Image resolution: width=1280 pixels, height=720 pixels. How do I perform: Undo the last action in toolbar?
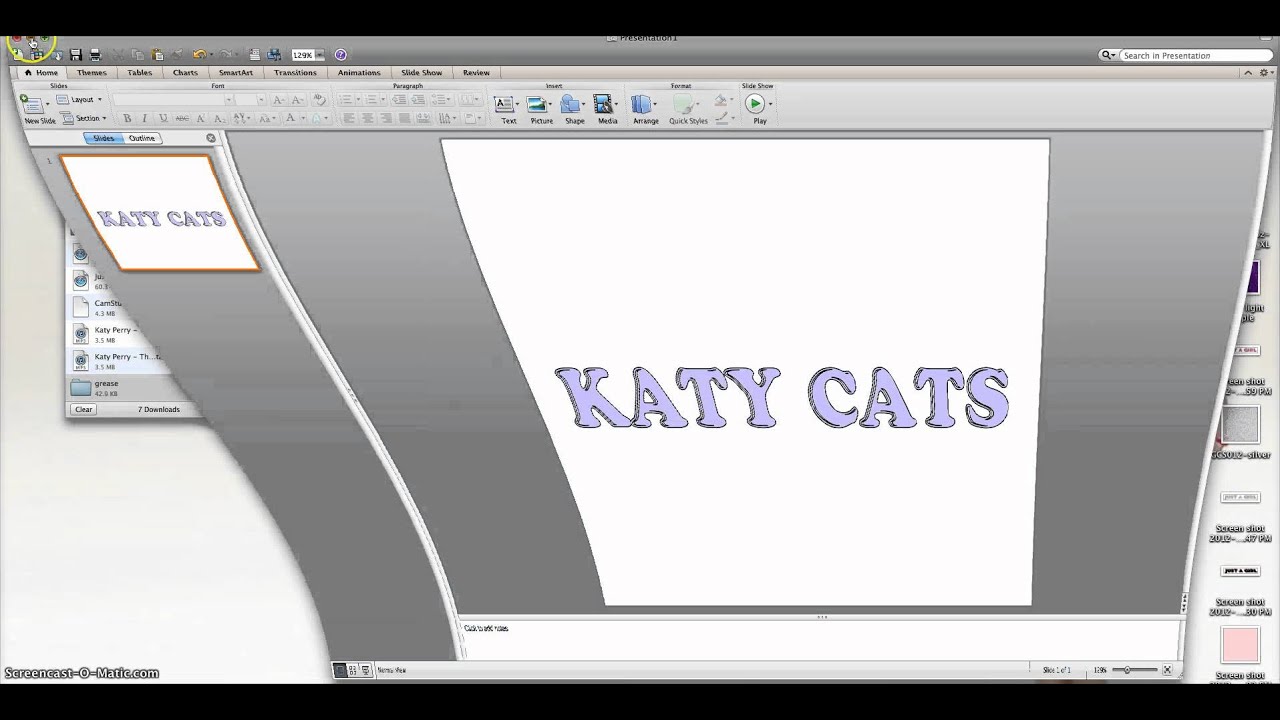tap(199, 55)
